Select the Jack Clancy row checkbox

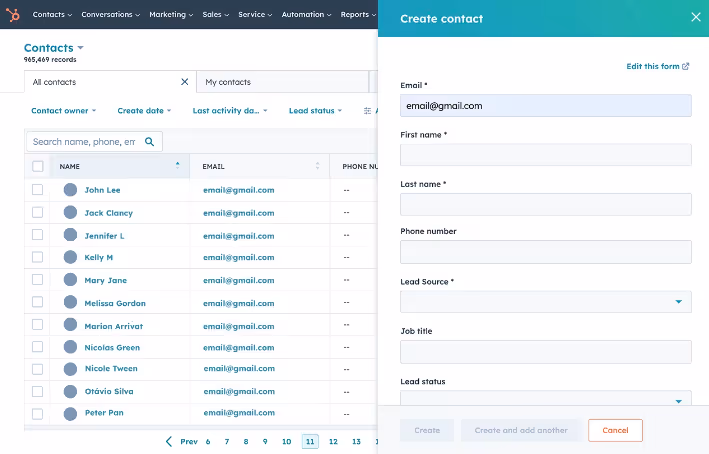38,212
